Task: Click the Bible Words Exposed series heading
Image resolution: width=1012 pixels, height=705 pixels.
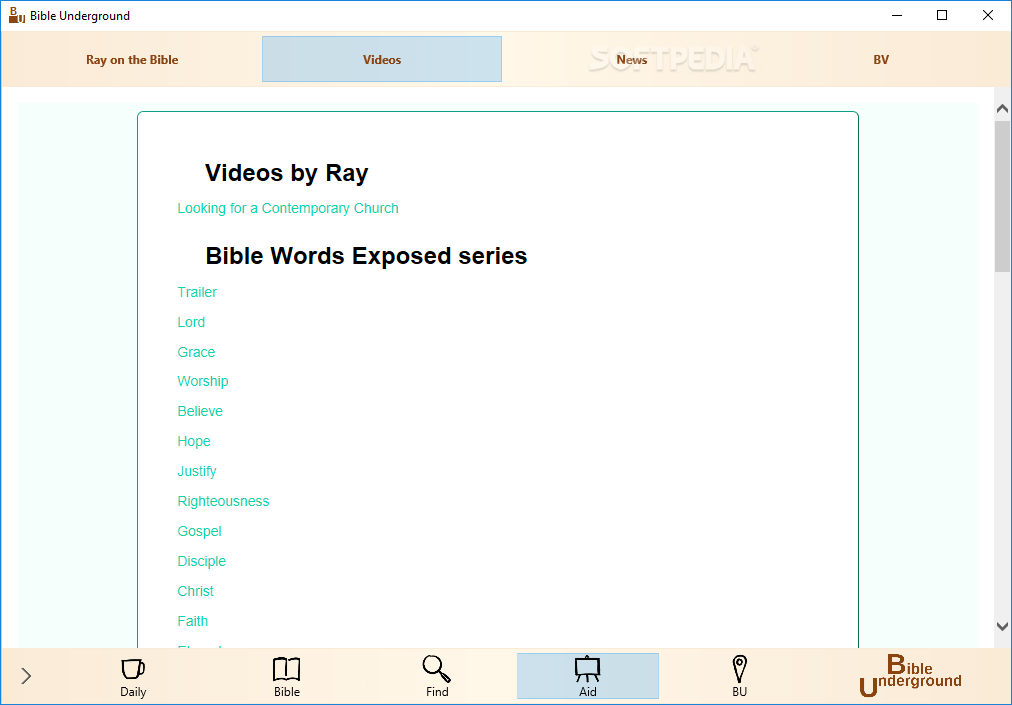Action: (366, 256)
